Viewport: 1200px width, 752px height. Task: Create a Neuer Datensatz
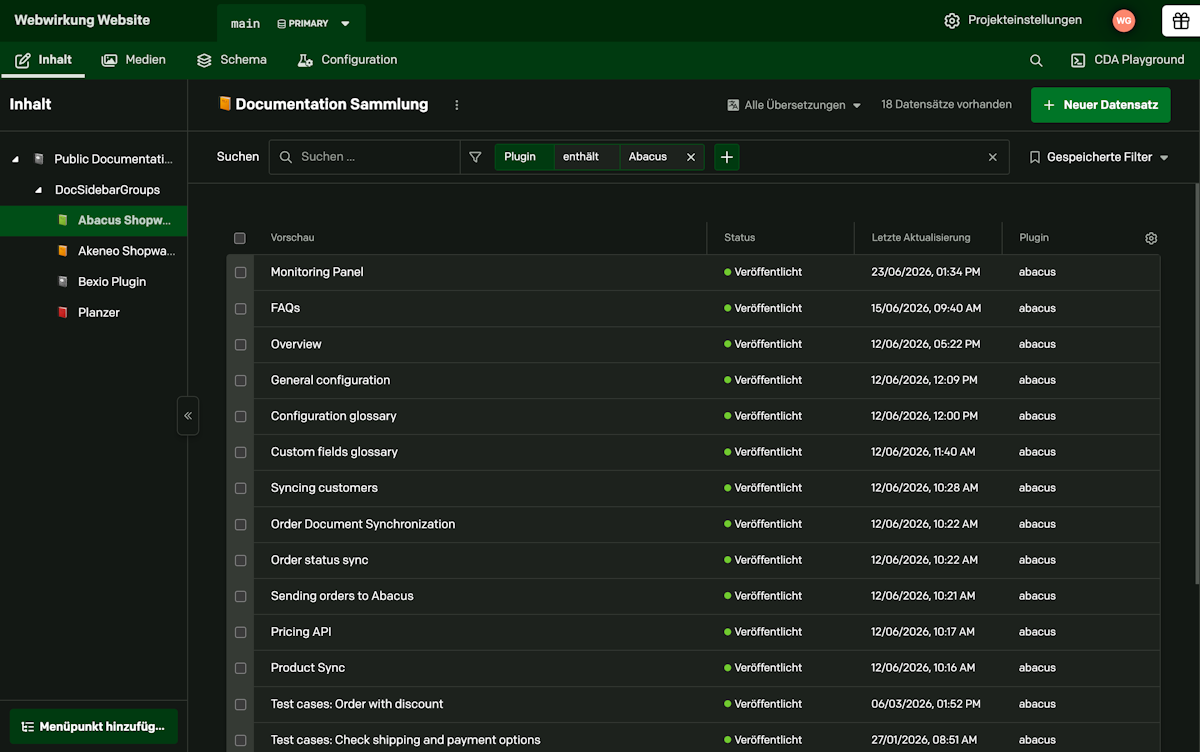1100,105
